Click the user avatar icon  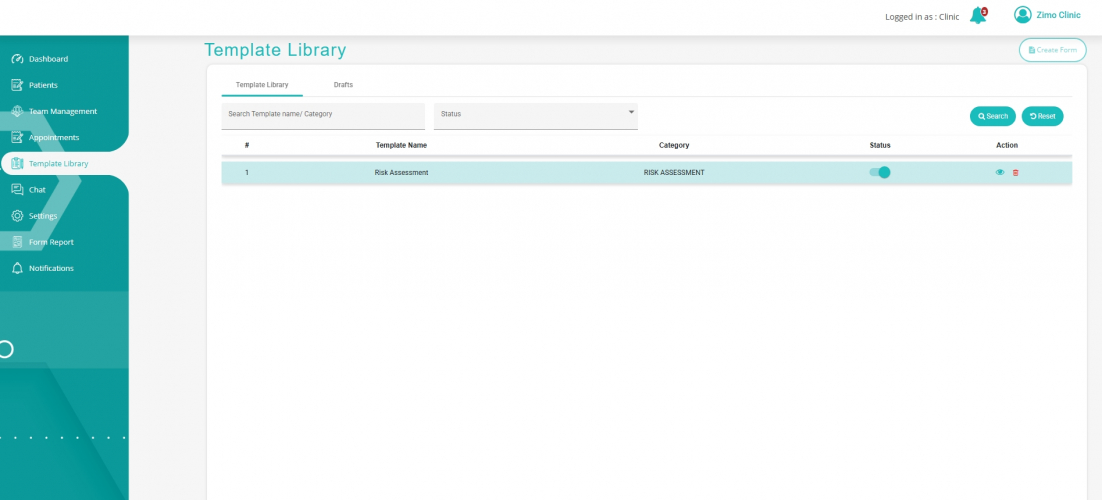pyautogui.click(x=1023, y=15)
